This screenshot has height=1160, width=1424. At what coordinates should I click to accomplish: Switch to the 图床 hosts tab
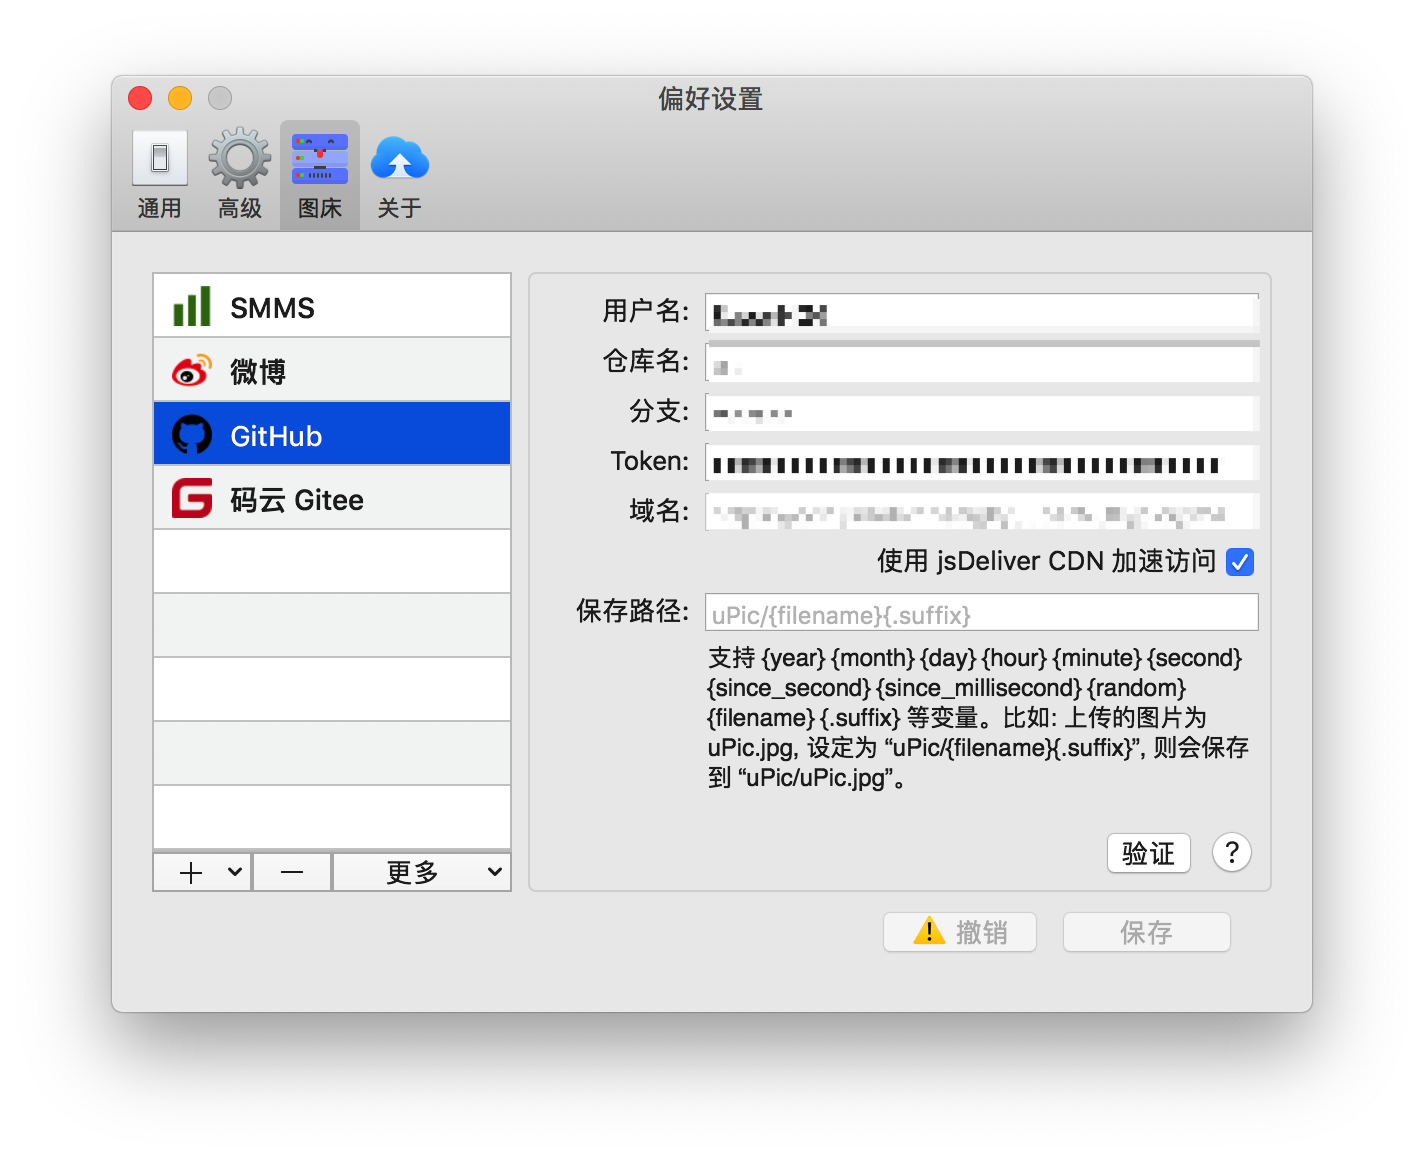(320, 176)
